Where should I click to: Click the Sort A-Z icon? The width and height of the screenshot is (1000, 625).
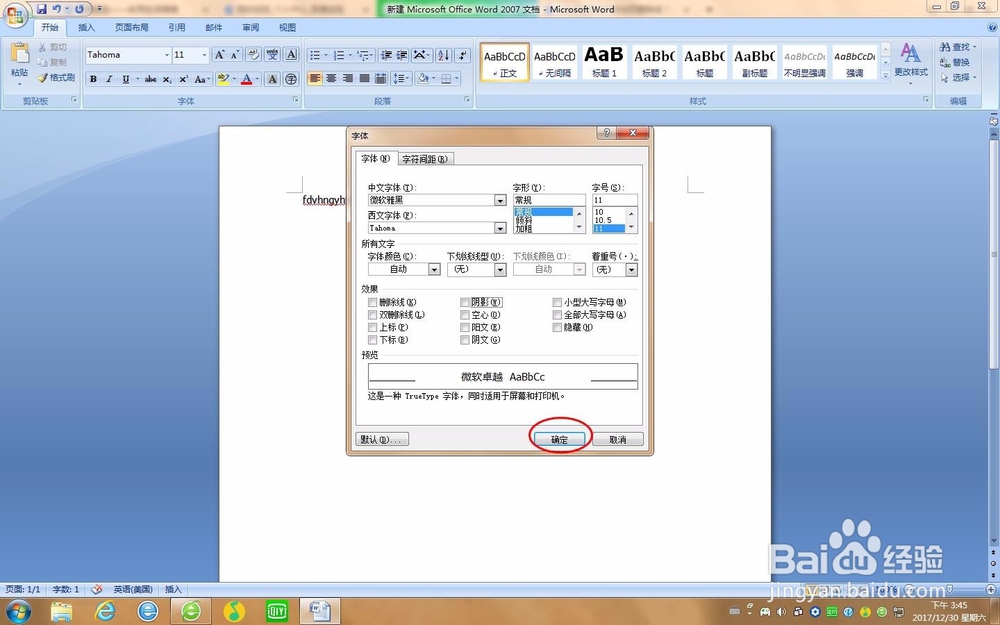click(x=444, y=55)
